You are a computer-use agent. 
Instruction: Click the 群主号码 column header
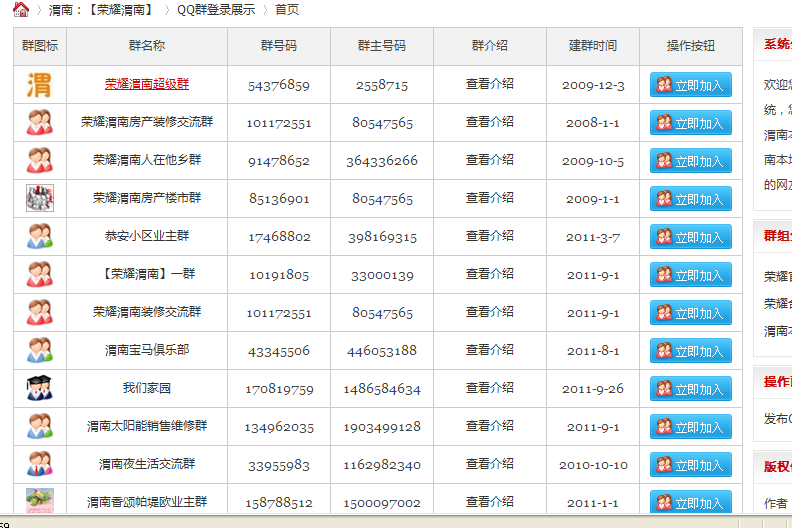click(382, 46)
